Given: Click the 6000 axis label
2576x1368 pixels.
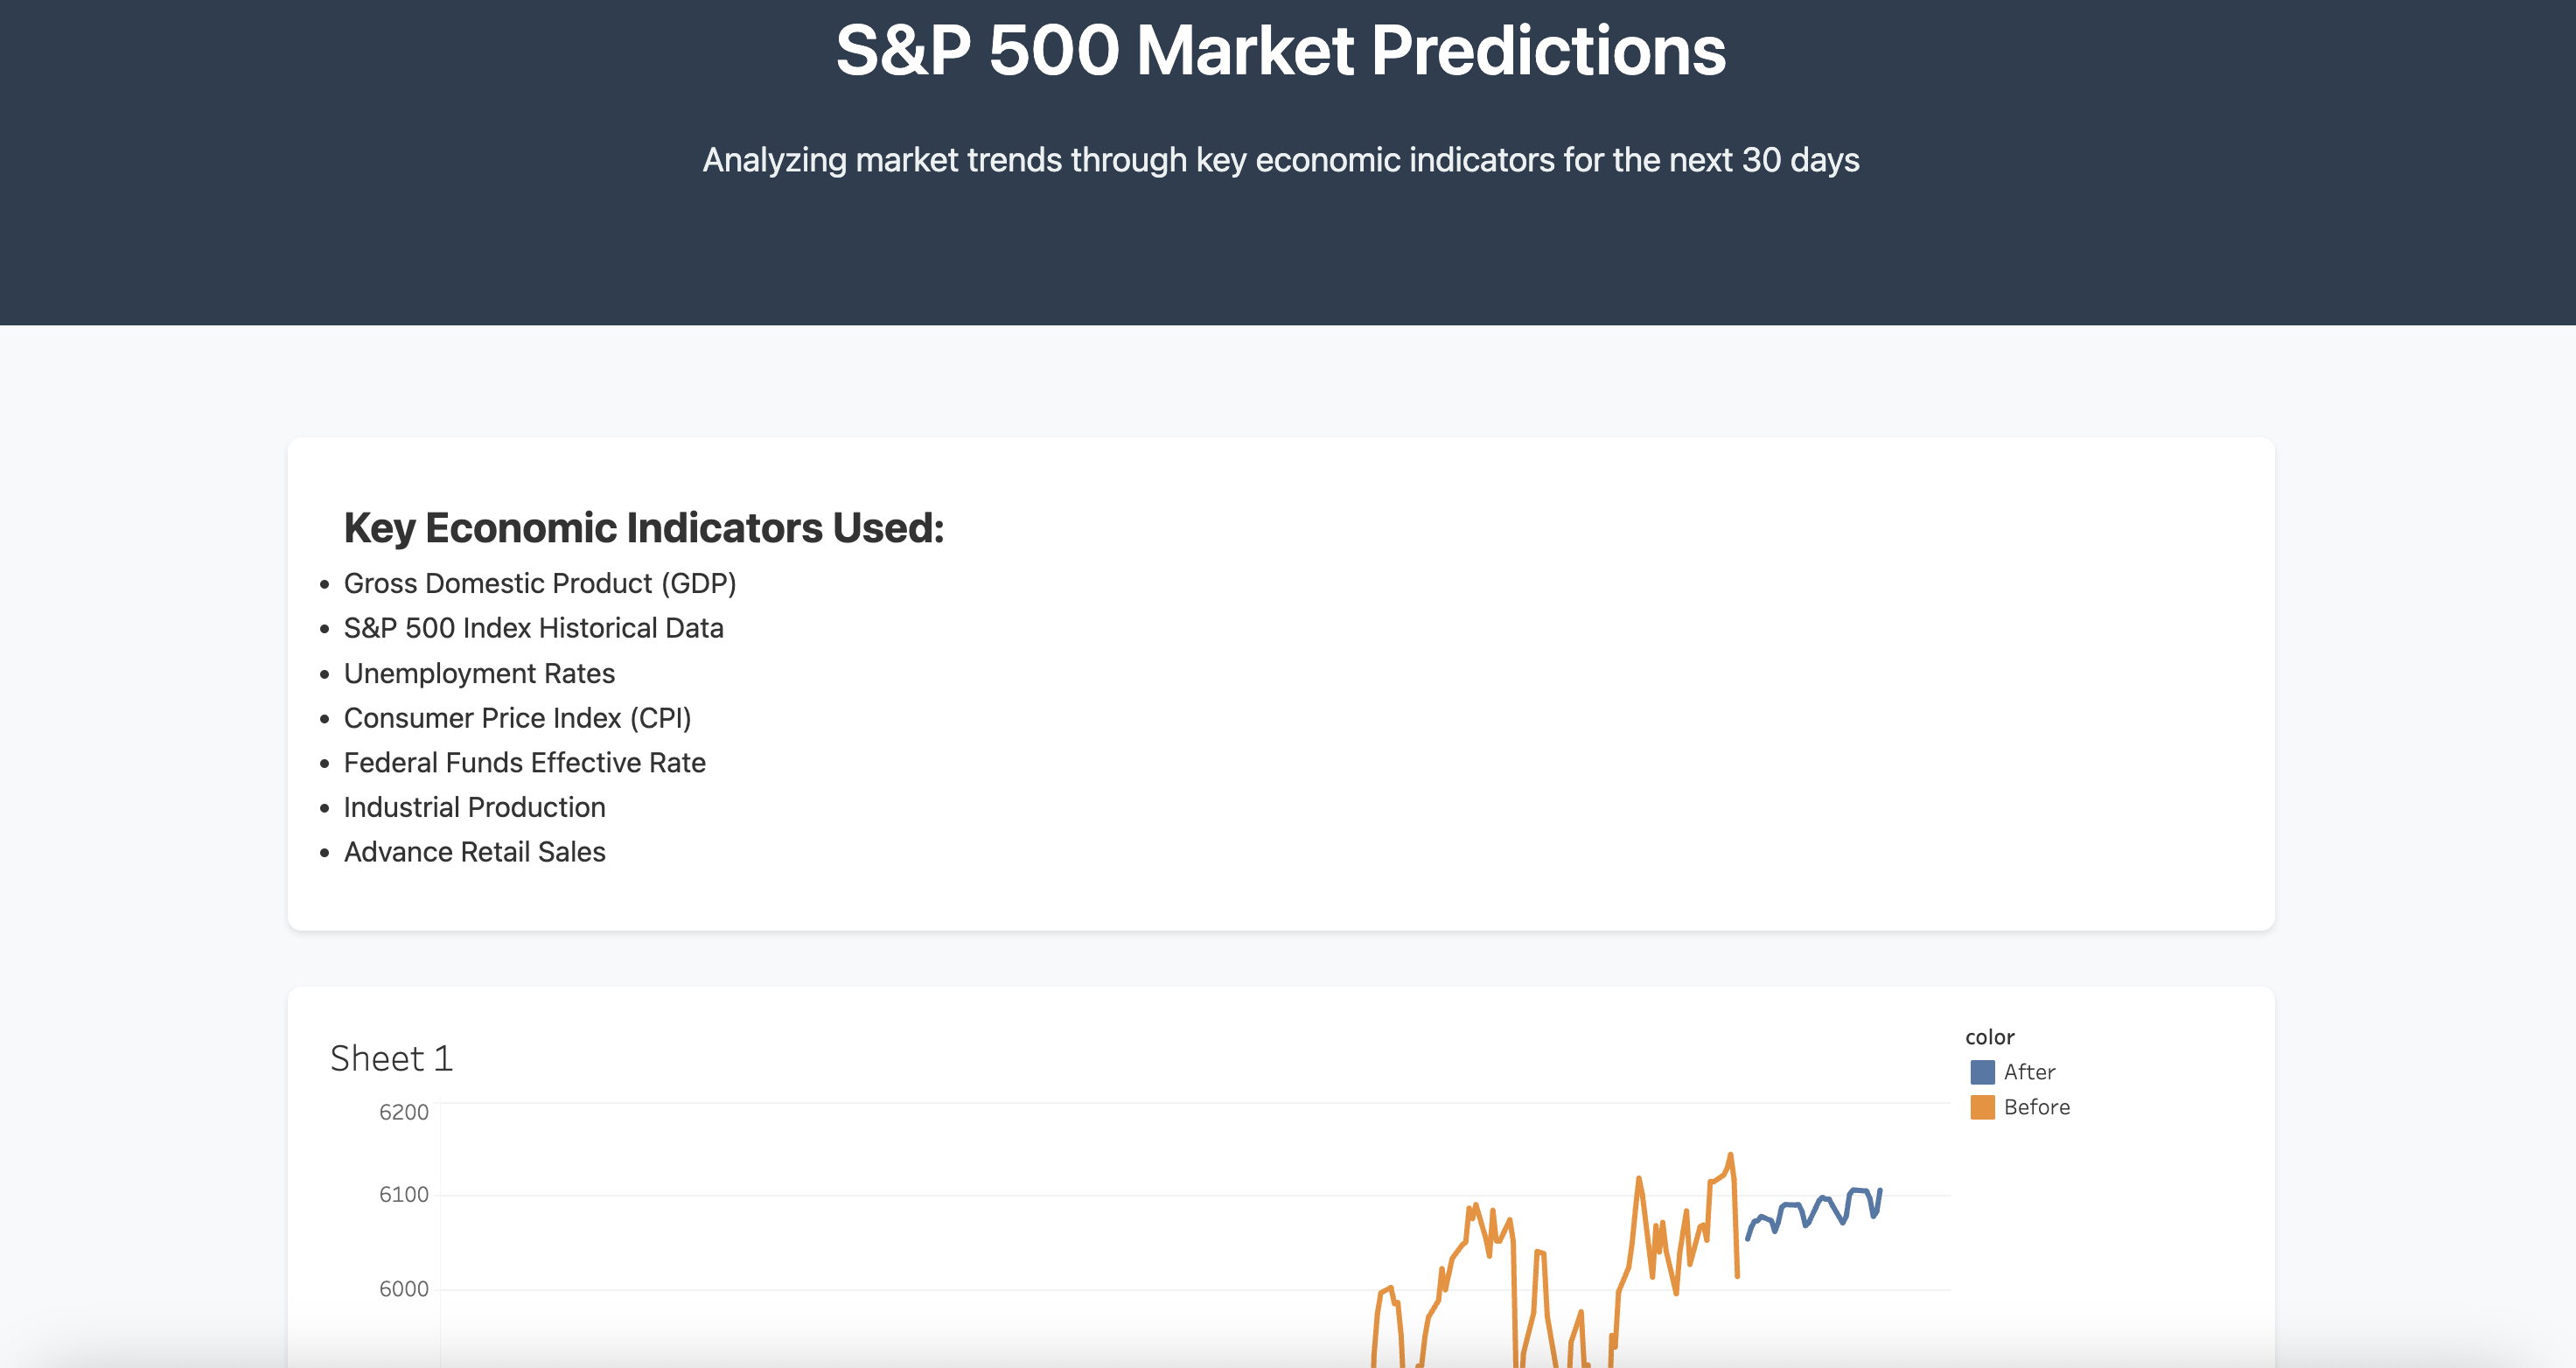Looking at the screenshot, I should pos(403,1289).
